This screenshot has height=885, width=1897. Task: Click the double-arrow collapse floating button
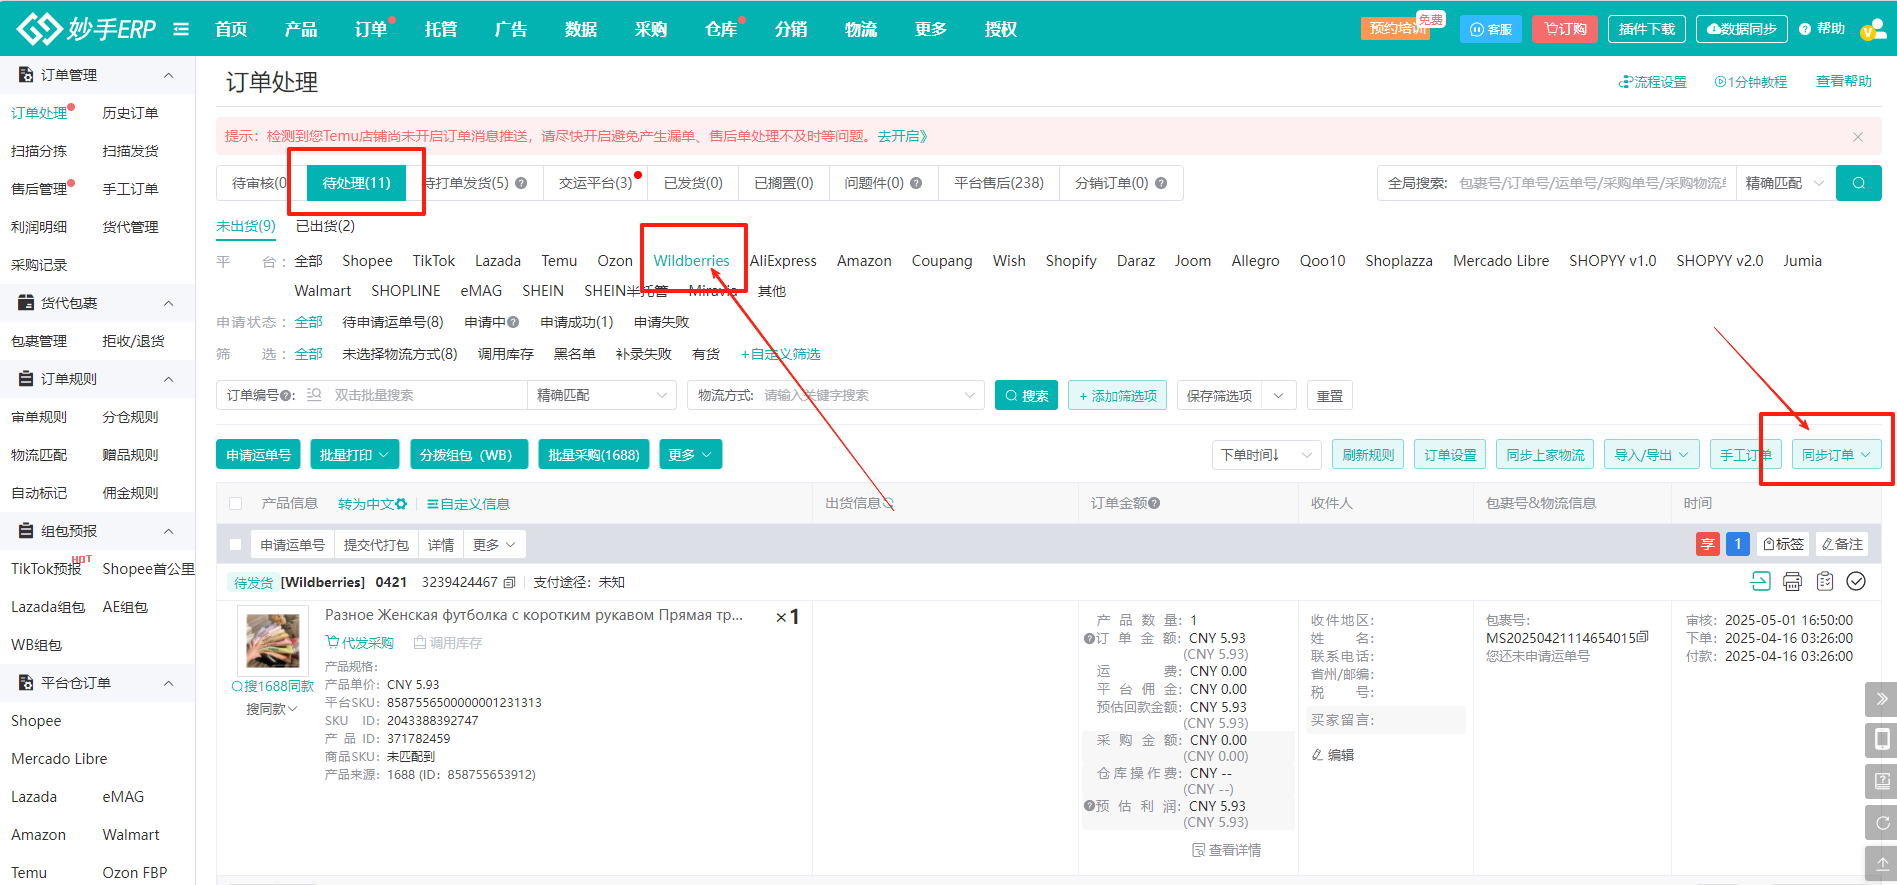point(1881,699)
